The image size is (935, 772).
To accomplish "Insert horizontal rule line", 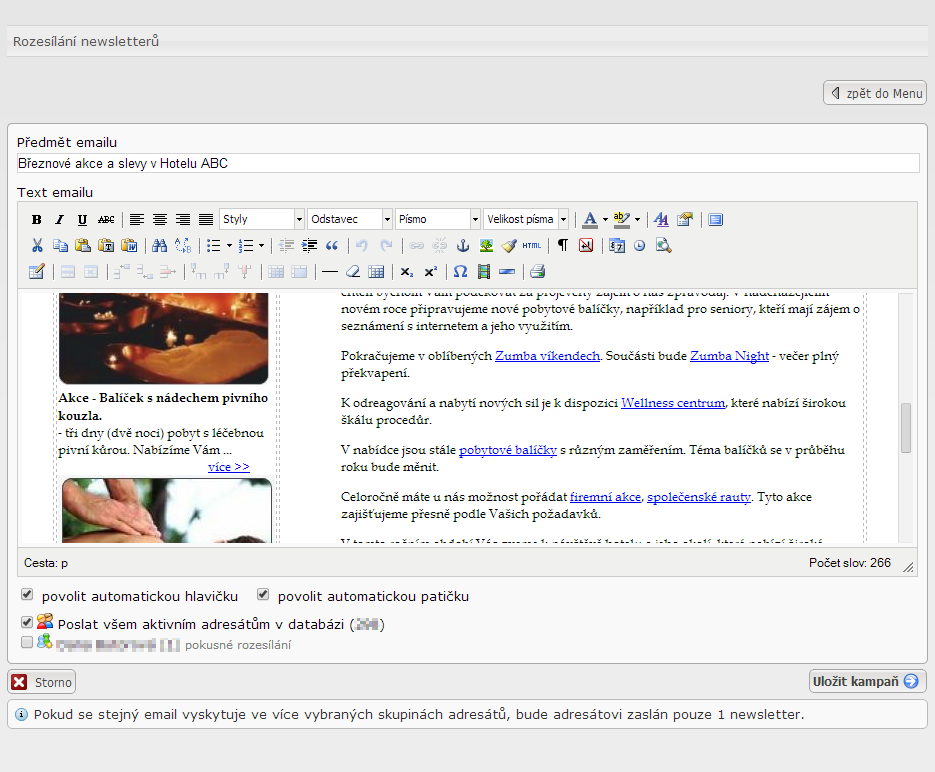I will tap(330, 272).
